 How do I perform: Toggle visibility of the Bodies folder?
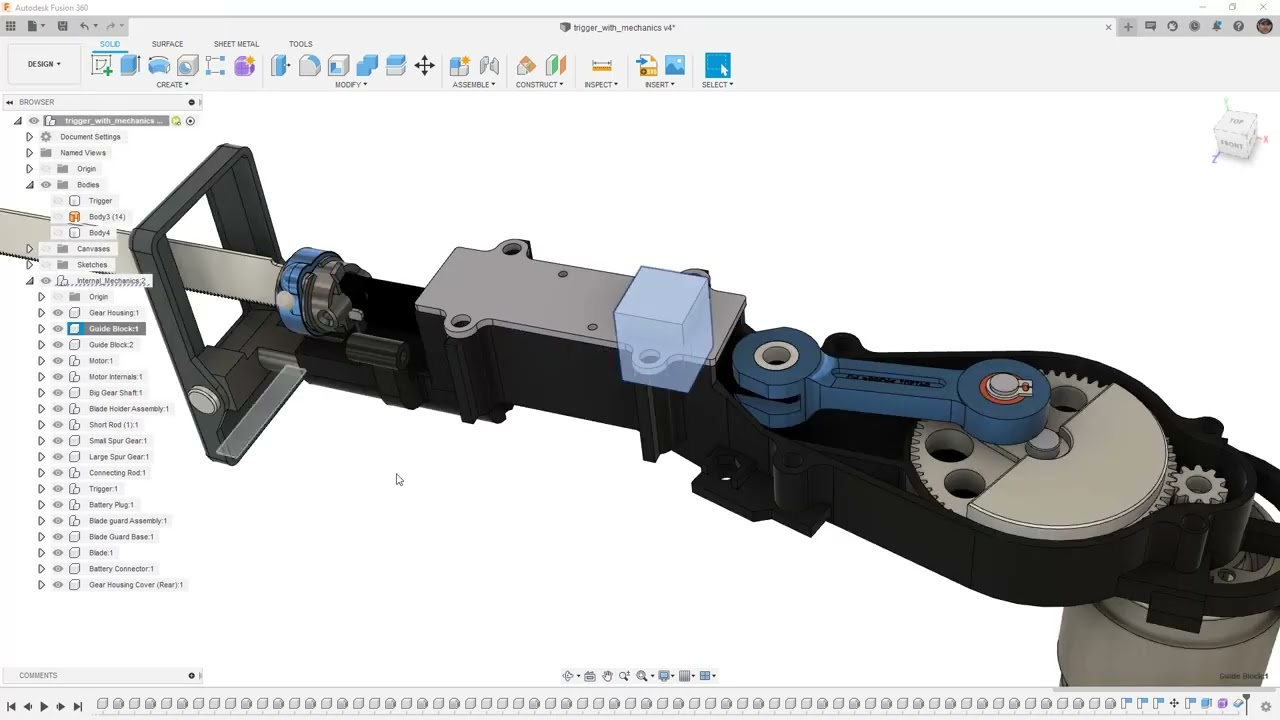click(x=46, y=185)
